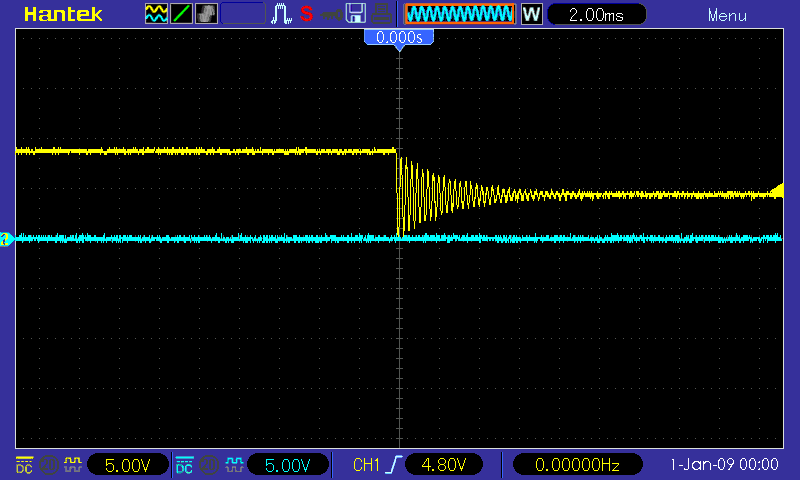Click the yellow trigger level arrow marker
Image resolution: width=800 pixels, height=480 pixels.
pyautogui.click(x=777, y=191)
